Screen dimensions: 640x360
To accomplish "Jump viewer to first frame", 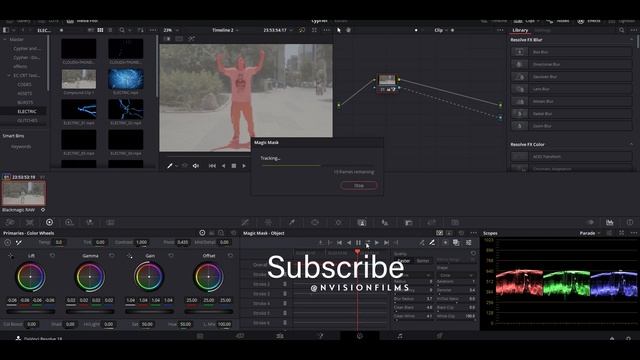I will 212,166.
